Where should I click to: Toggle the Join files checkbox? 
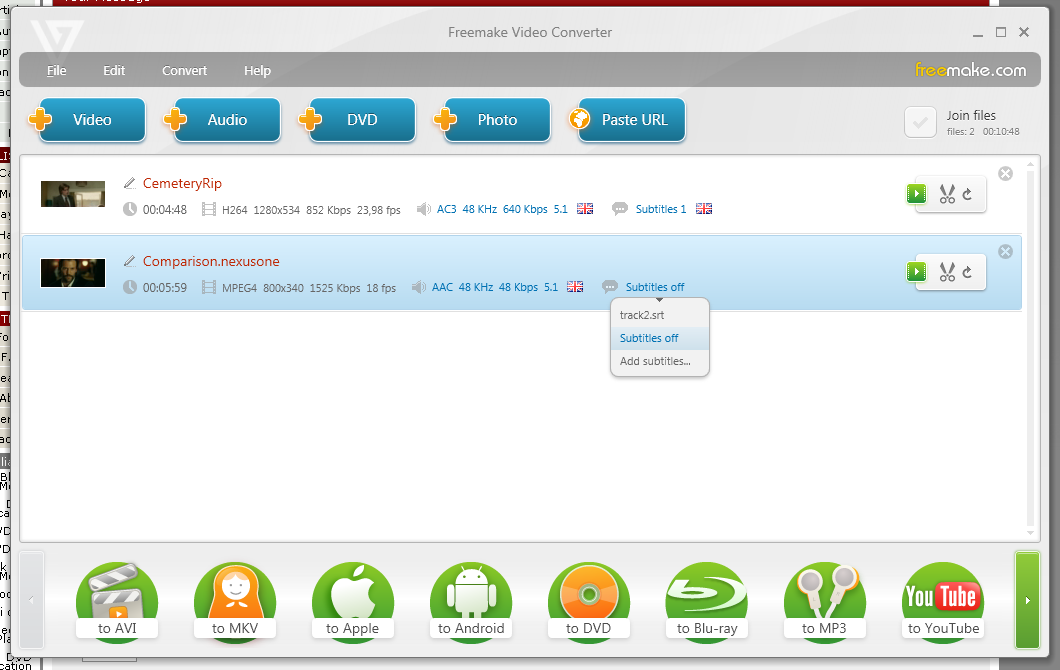(920, 122)
